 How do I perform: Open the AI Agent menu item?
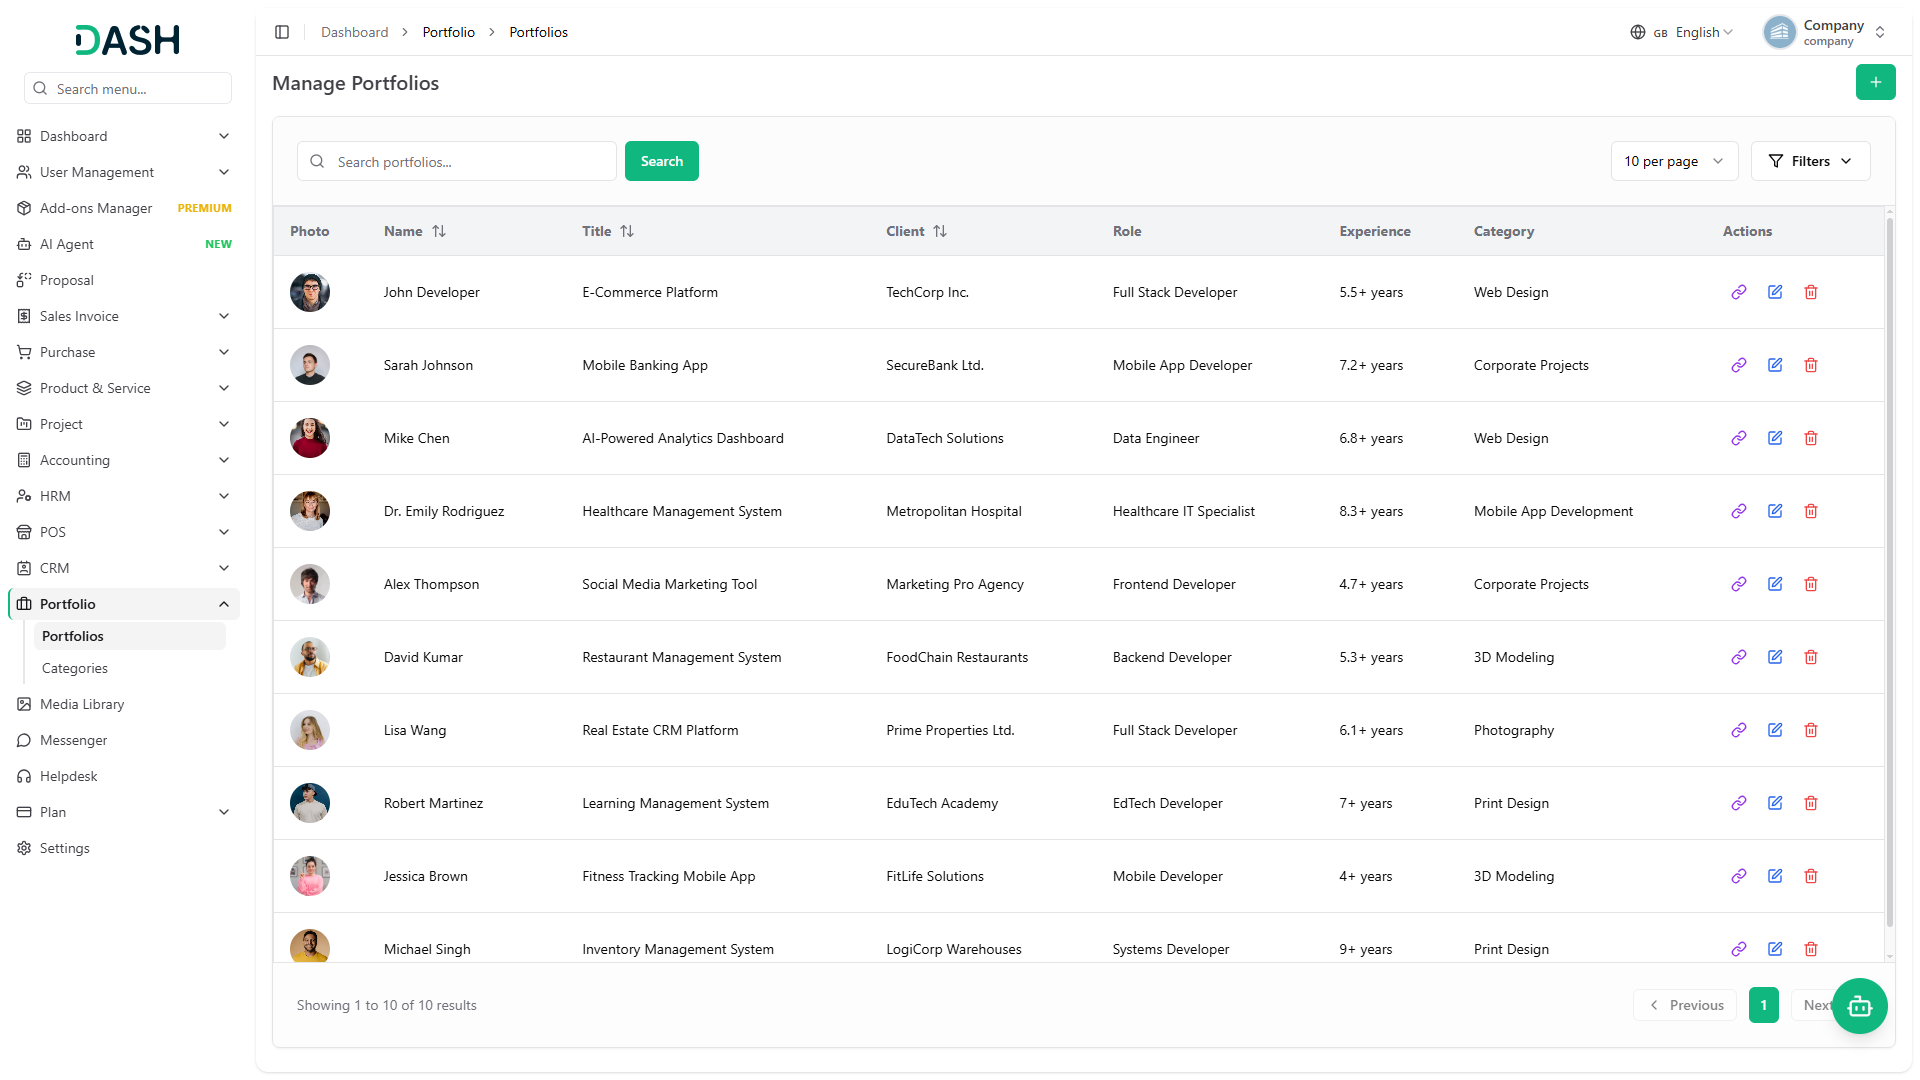pyautogui.click(x=124, y=244)
